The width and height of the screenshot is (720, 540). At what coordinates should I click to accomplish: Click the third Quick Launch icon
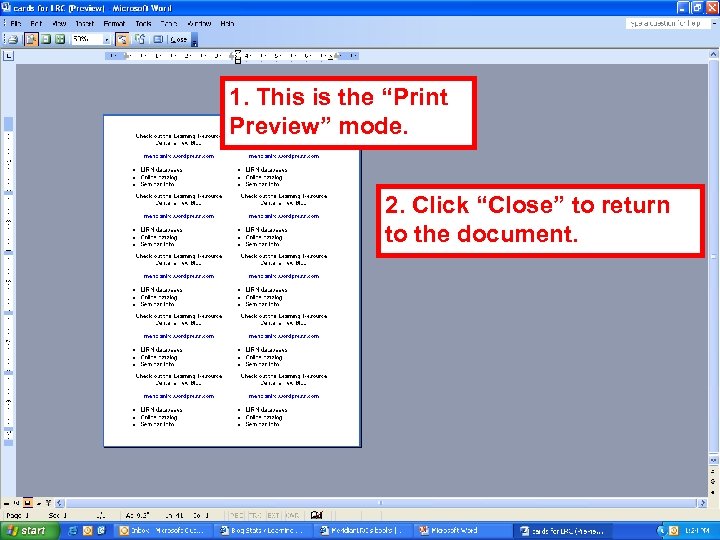pos(101,531)
